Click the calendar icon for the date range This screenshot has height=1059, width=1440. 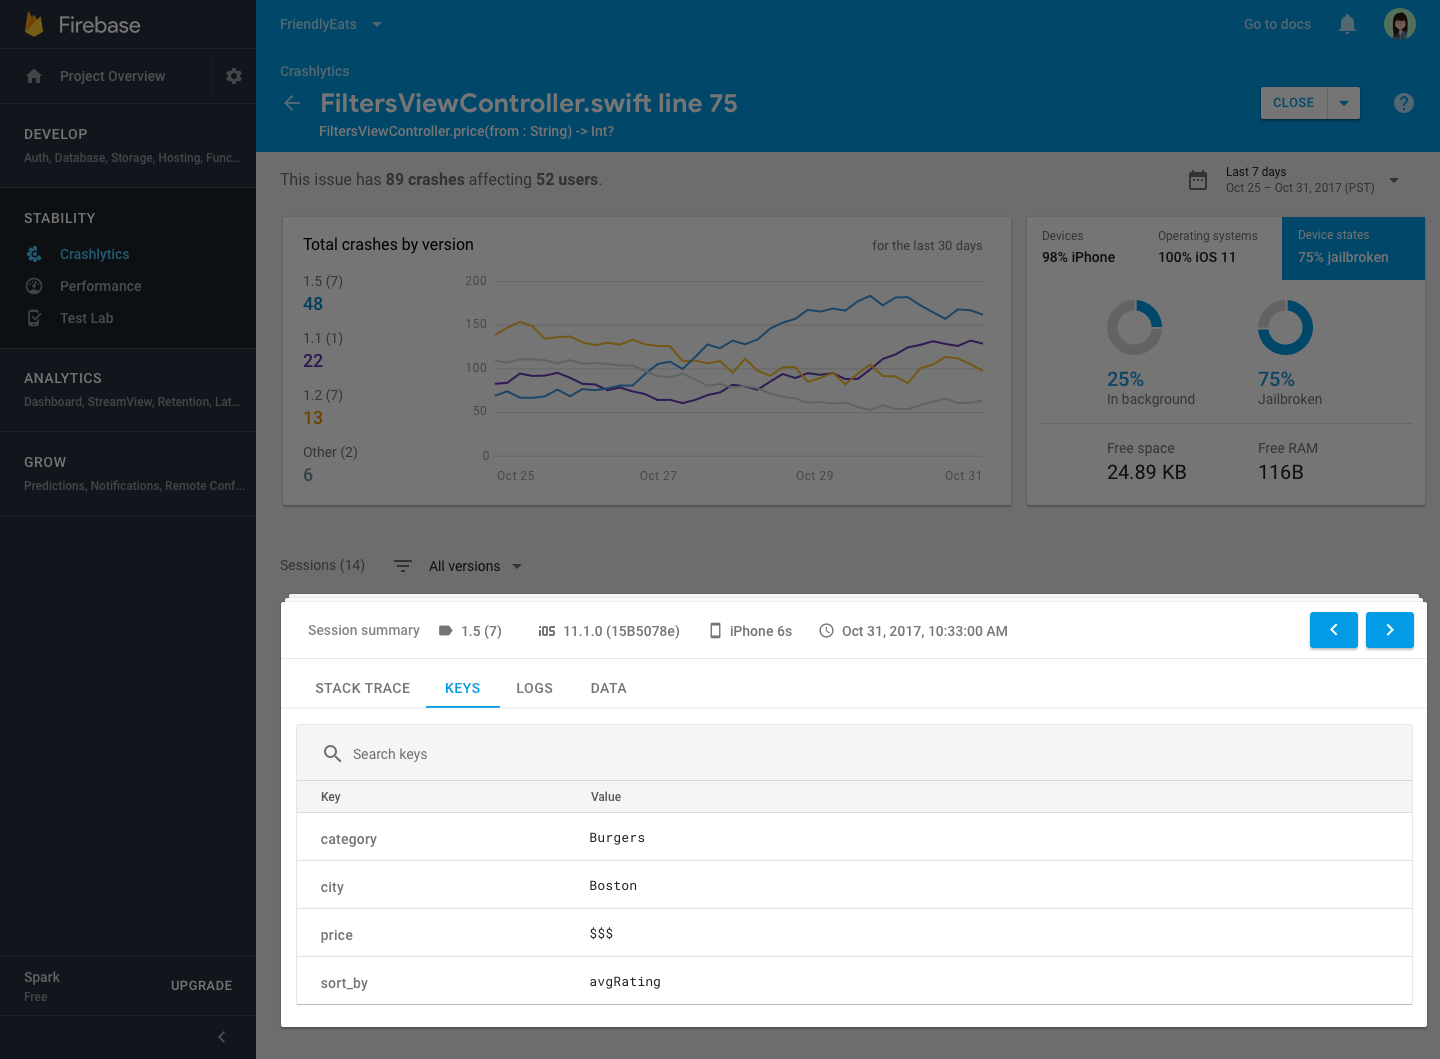pyautogui.click(x=1198, y=180)
